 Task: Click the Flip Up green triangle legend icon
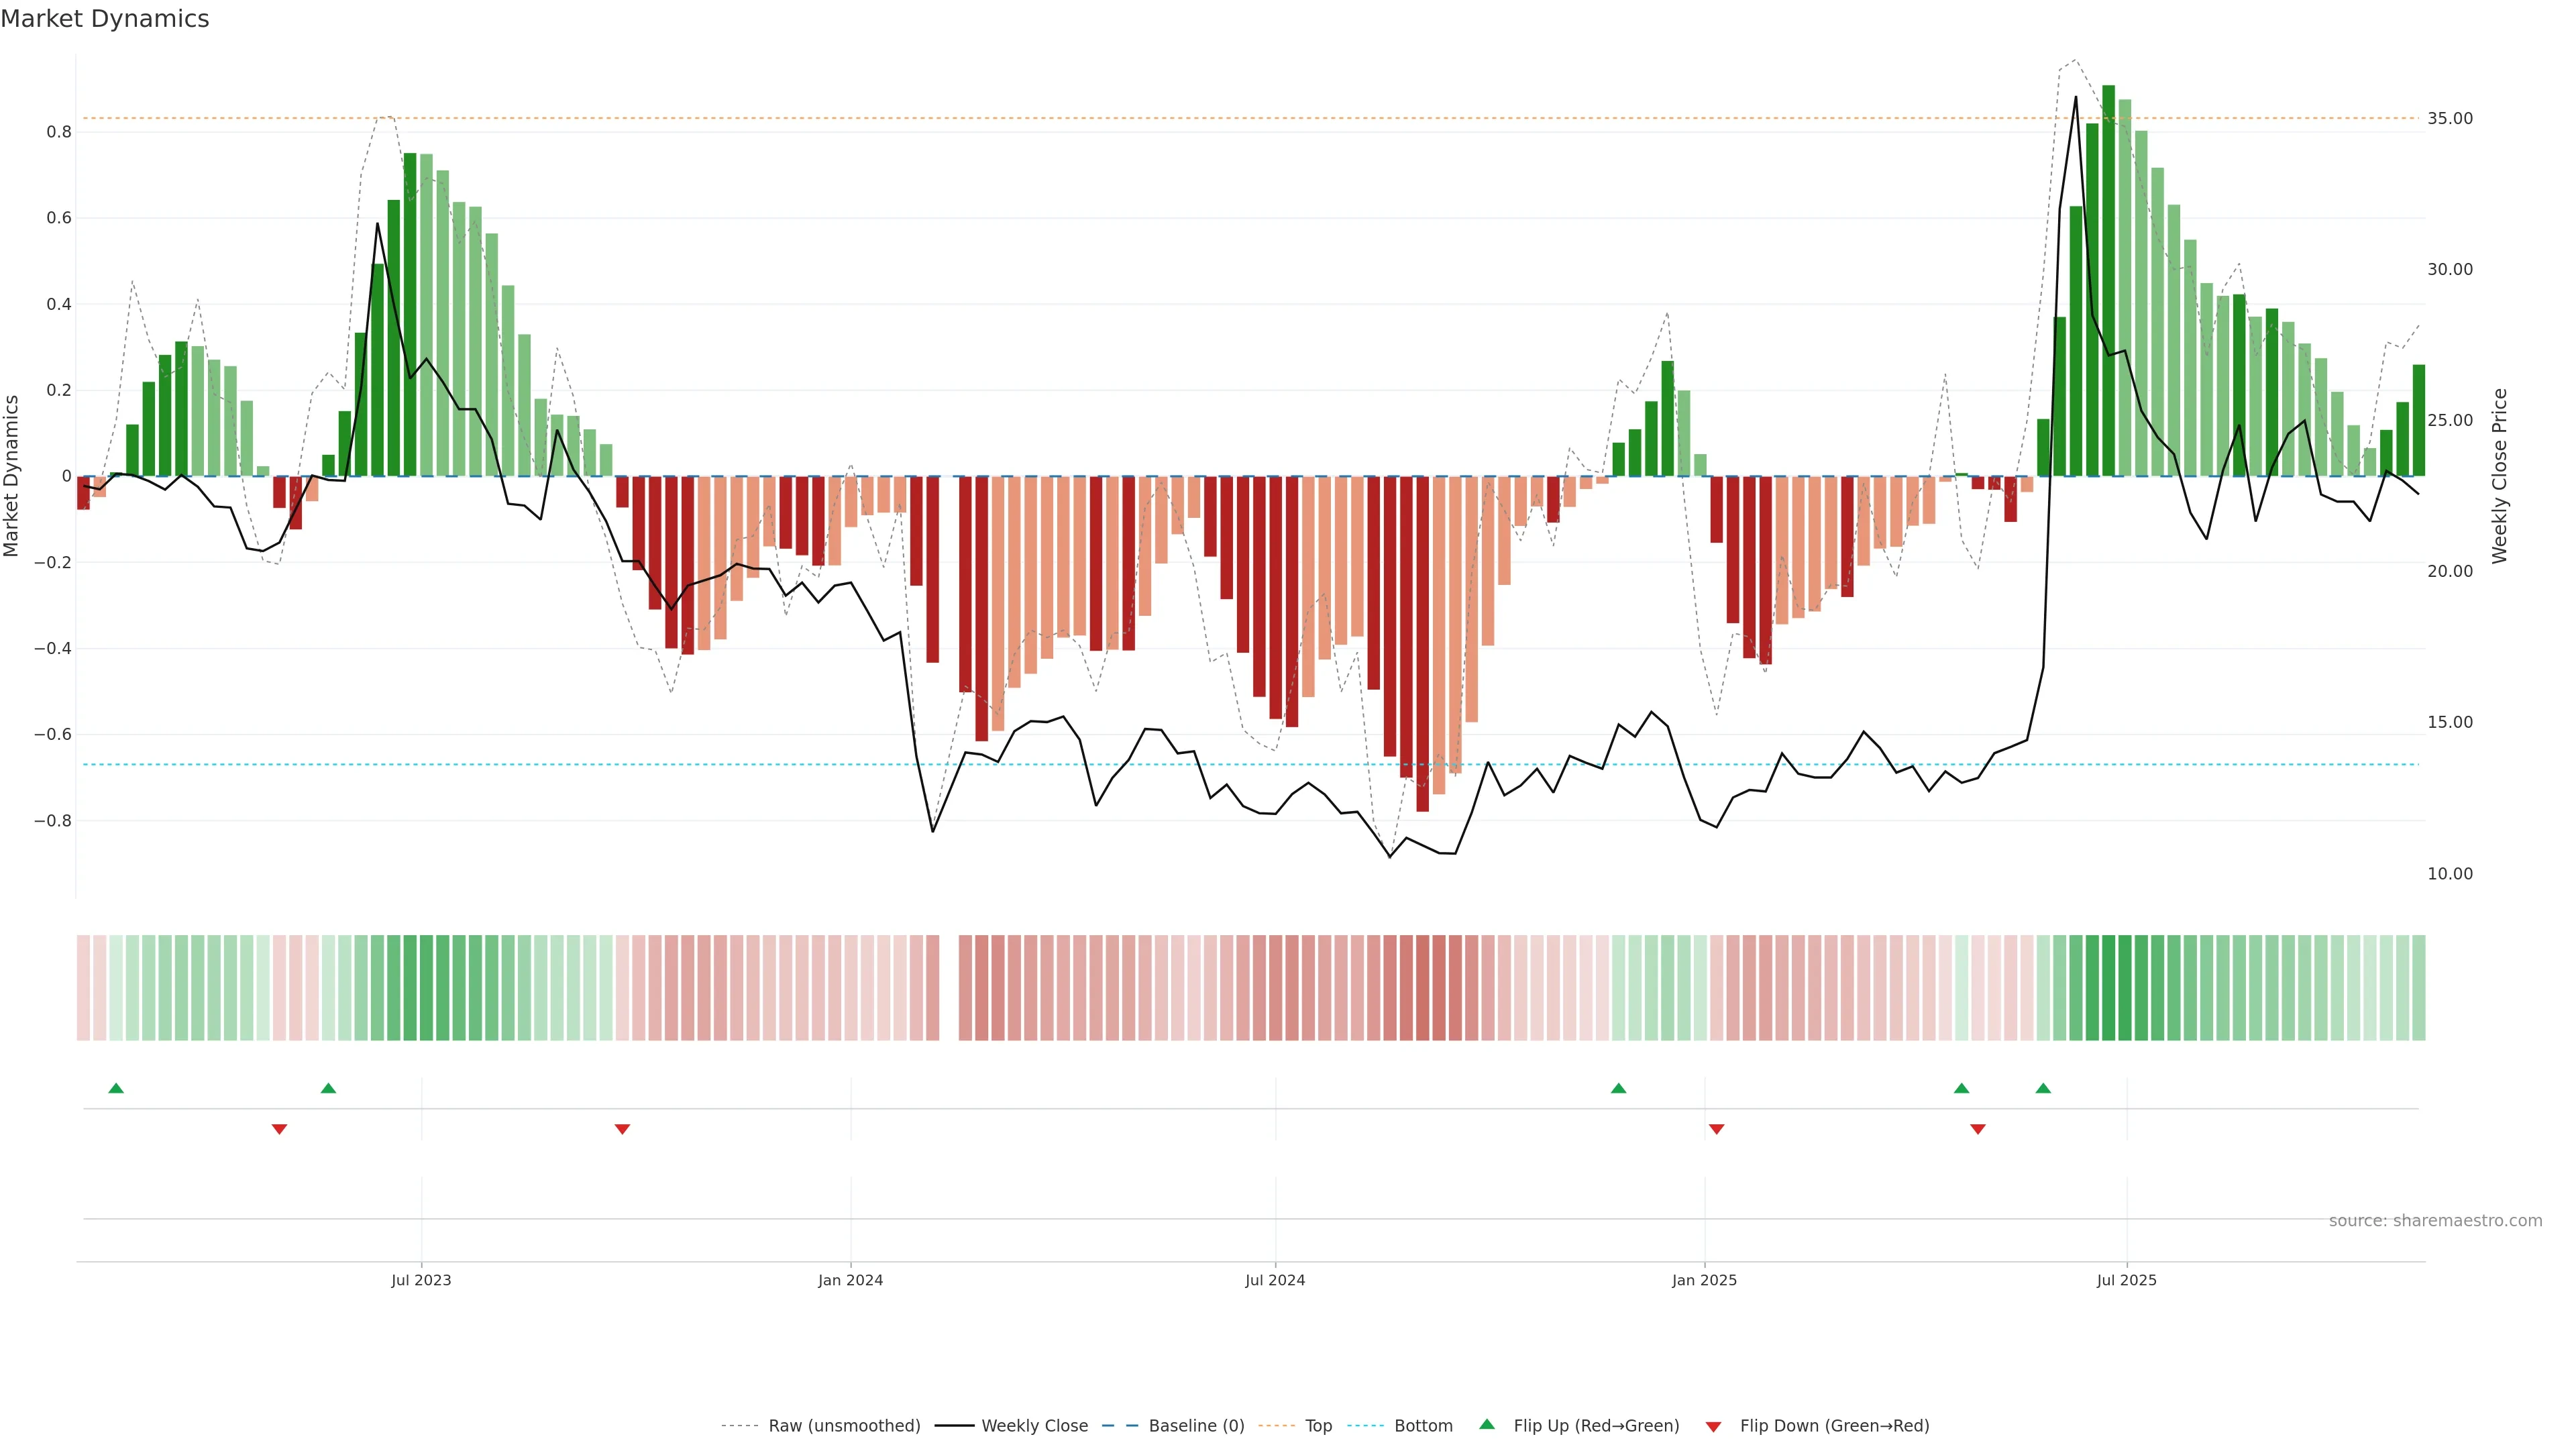coord(1487,1424)
